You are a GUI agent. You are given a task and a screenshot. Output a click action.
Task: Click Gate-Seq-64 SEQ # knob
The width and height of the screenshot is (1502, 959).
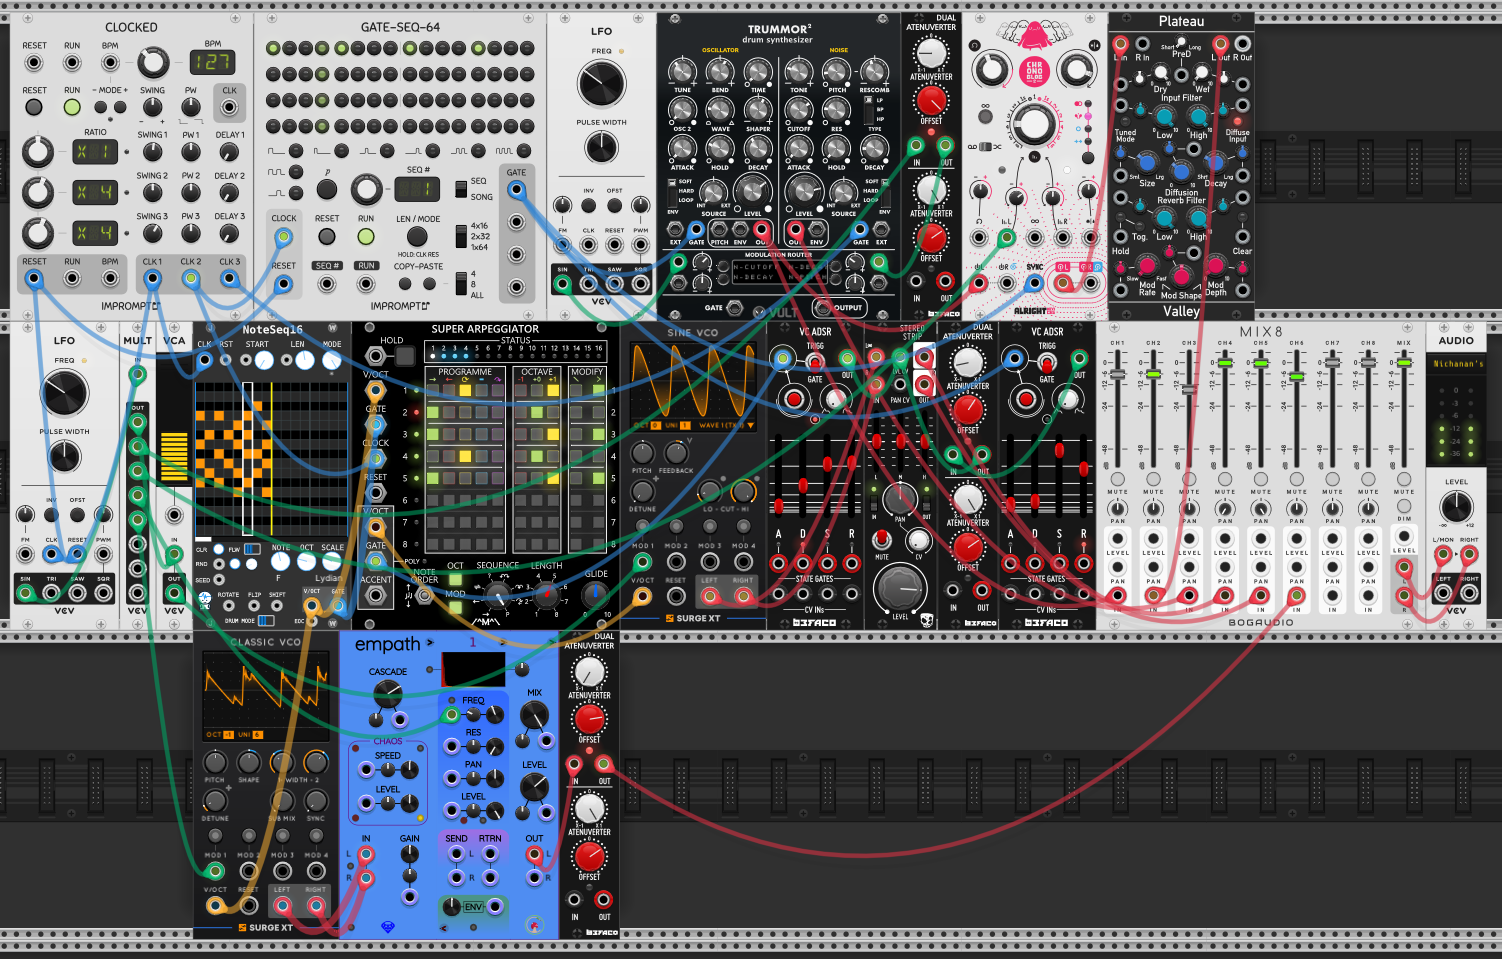(366, 189)
